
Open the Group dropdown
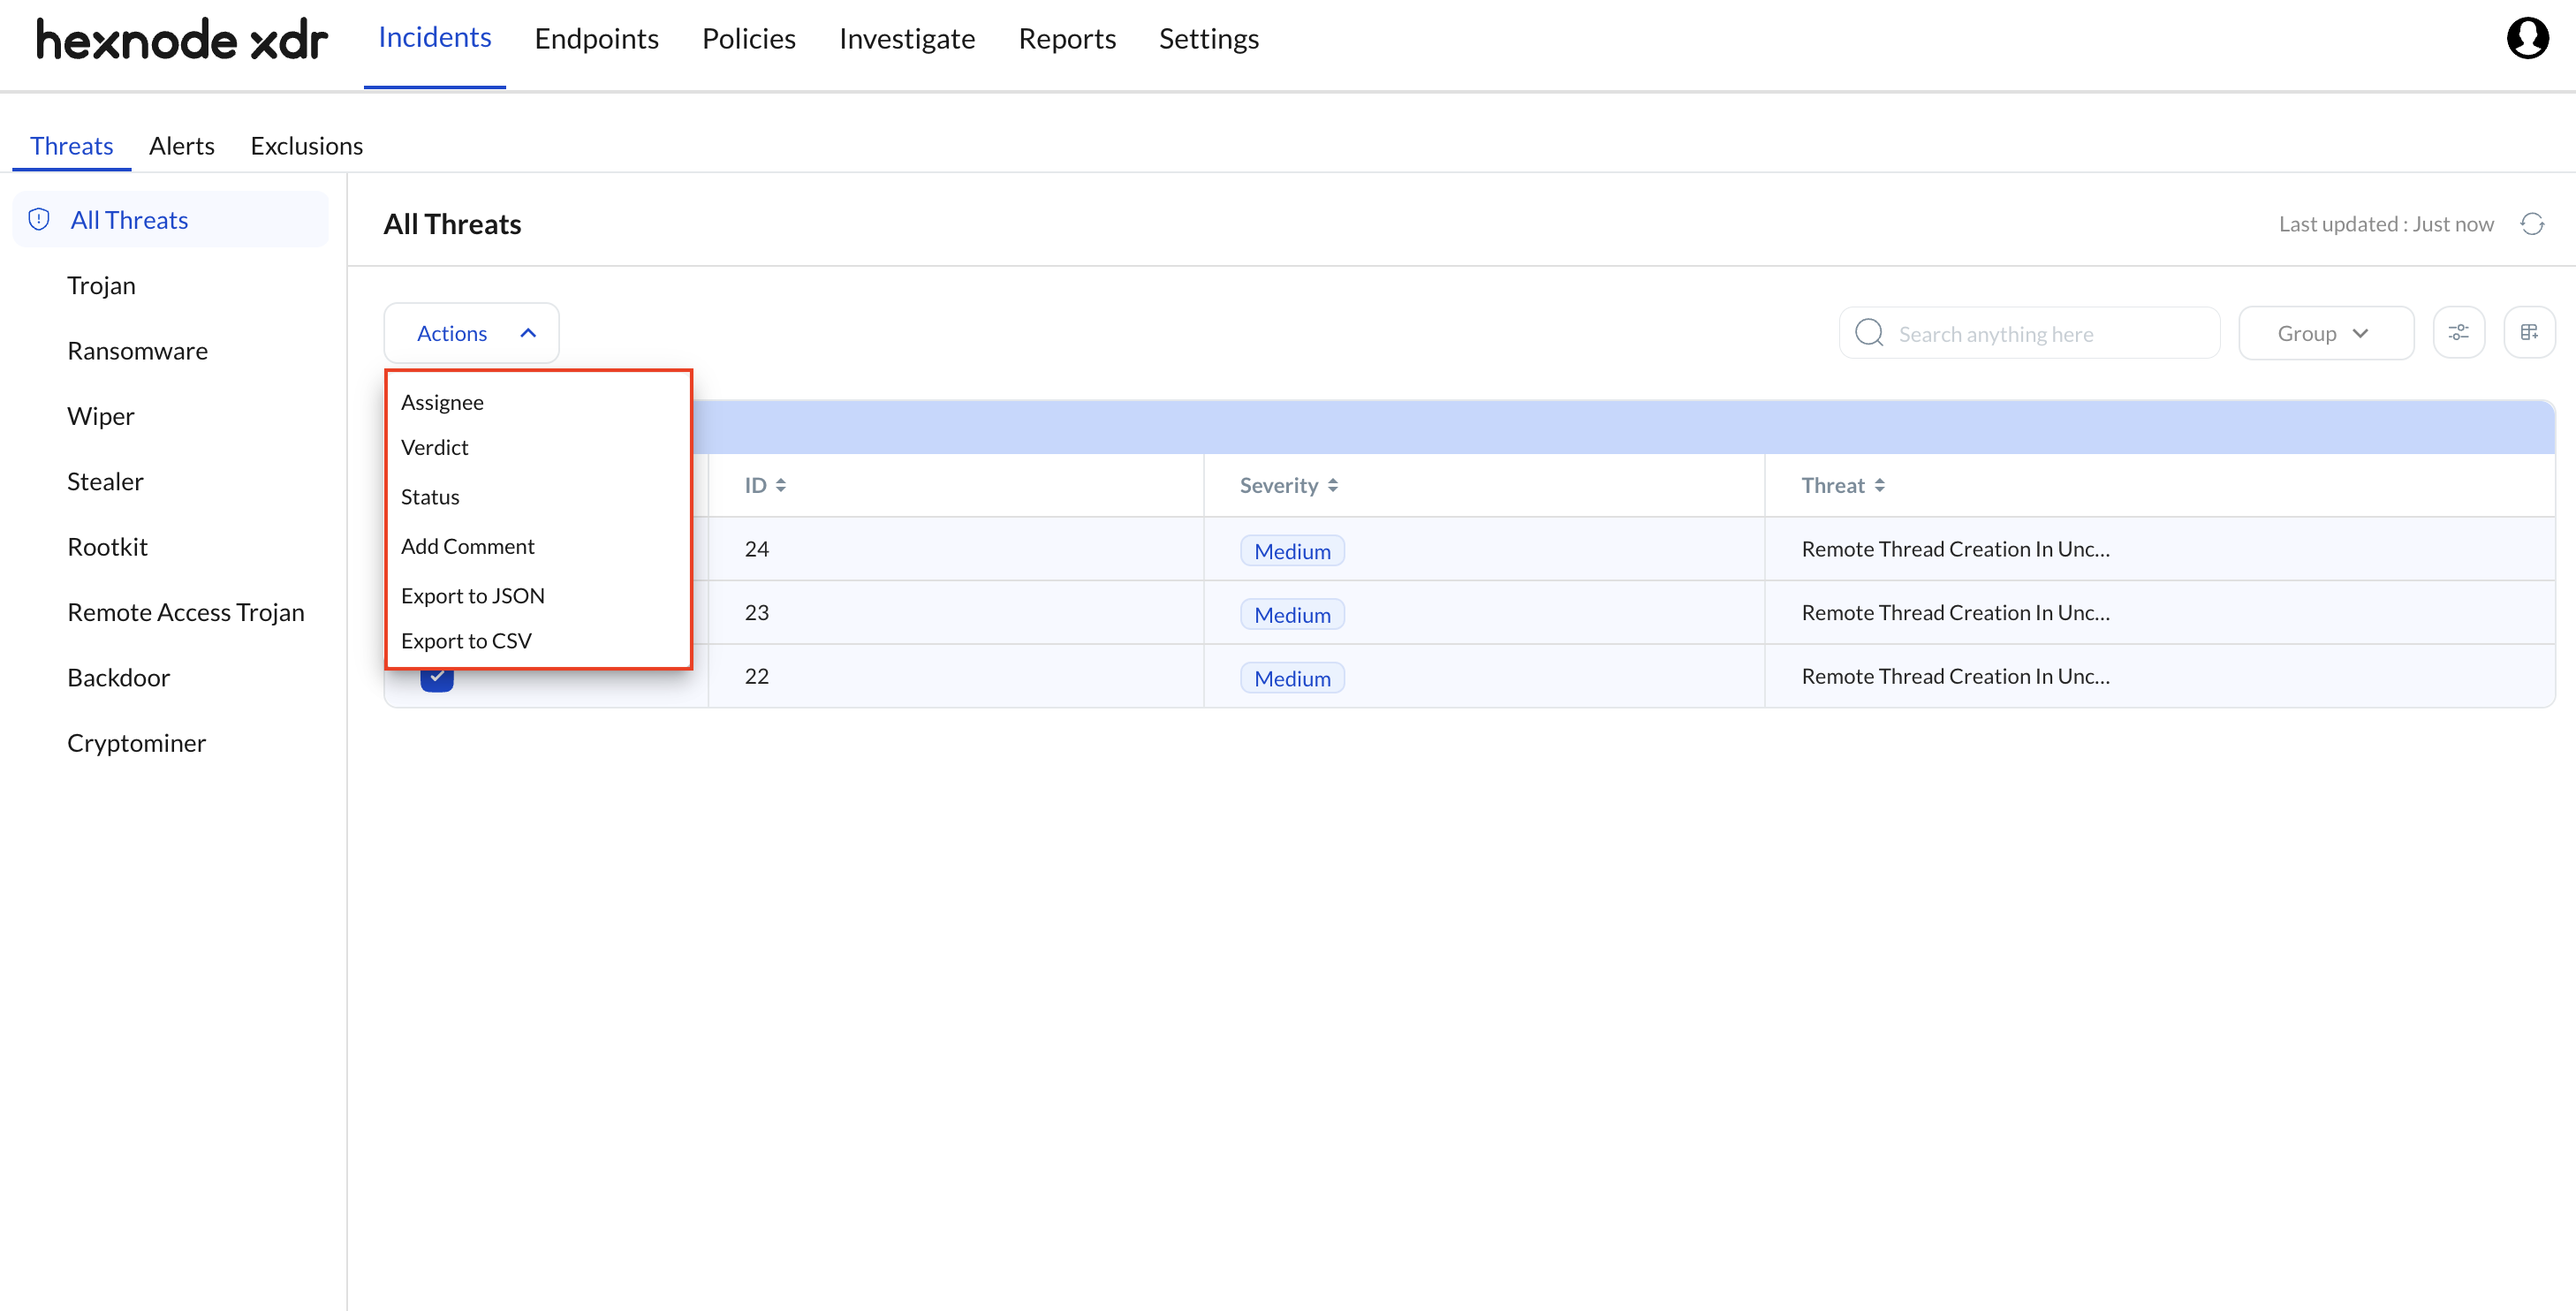coord(2325,333)
